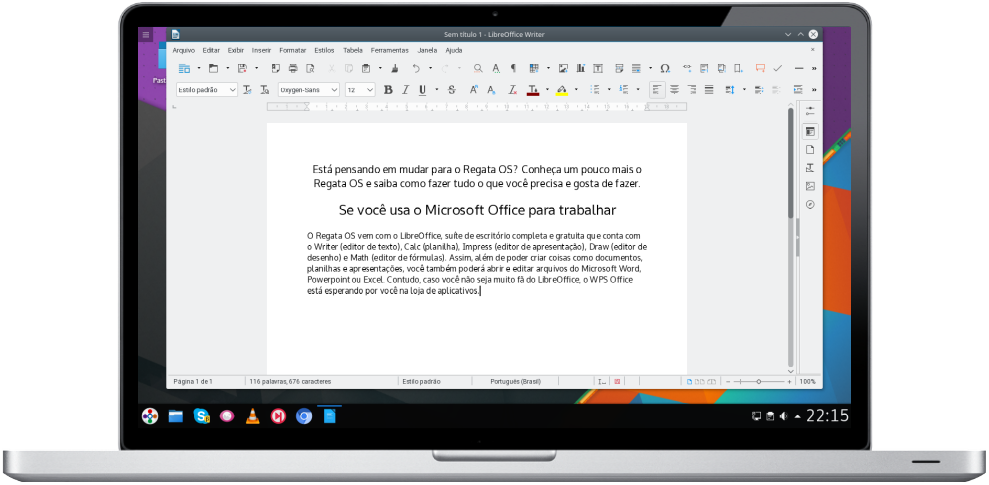Open the Editar menu
The image size is (989, 485).
pos(211,50)
